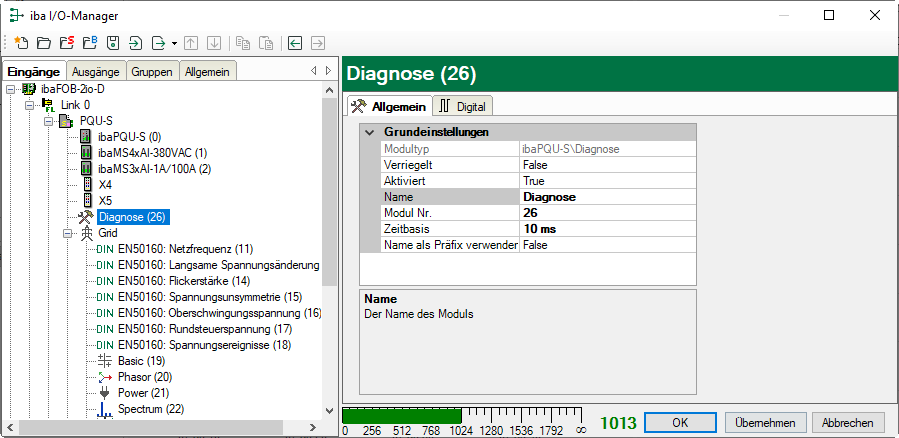899x438 pixels.
Task: Open the export button dropdown arrow
Action: tap(174, 43)
